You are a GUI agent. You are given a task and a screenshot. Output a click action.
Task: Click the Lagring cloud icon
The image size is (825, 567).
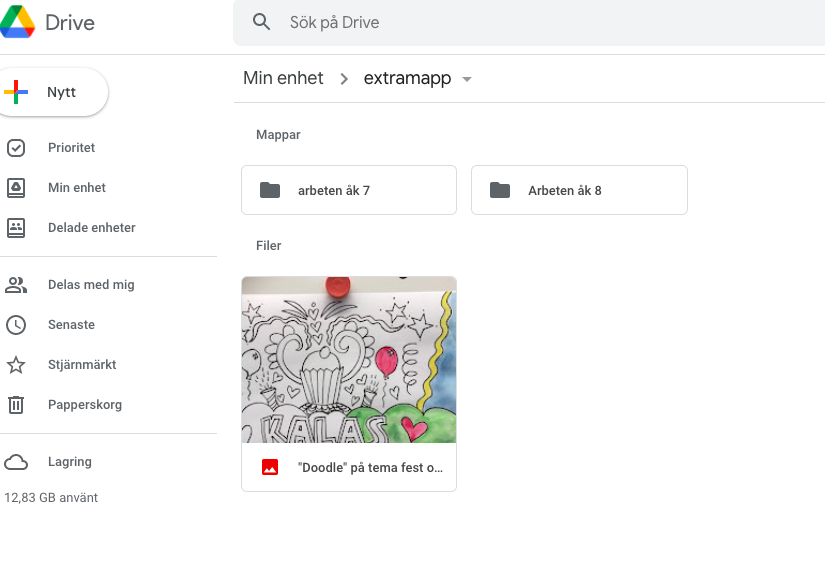pyautogui.click(x=16, y=462)
